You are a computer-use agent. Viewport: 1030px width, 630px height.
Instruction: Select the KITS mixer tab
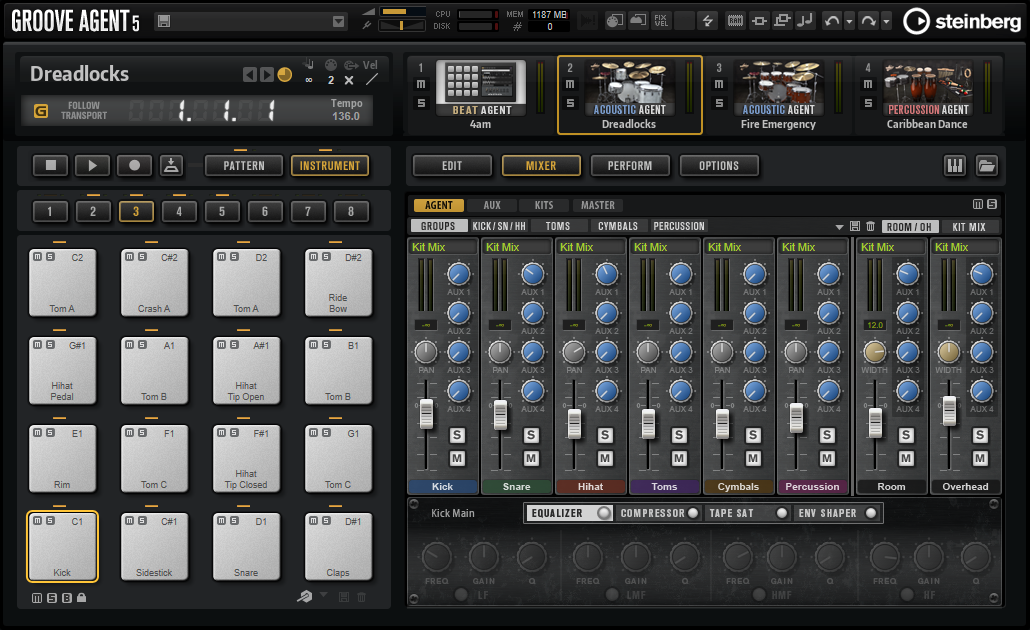point(544,205)
